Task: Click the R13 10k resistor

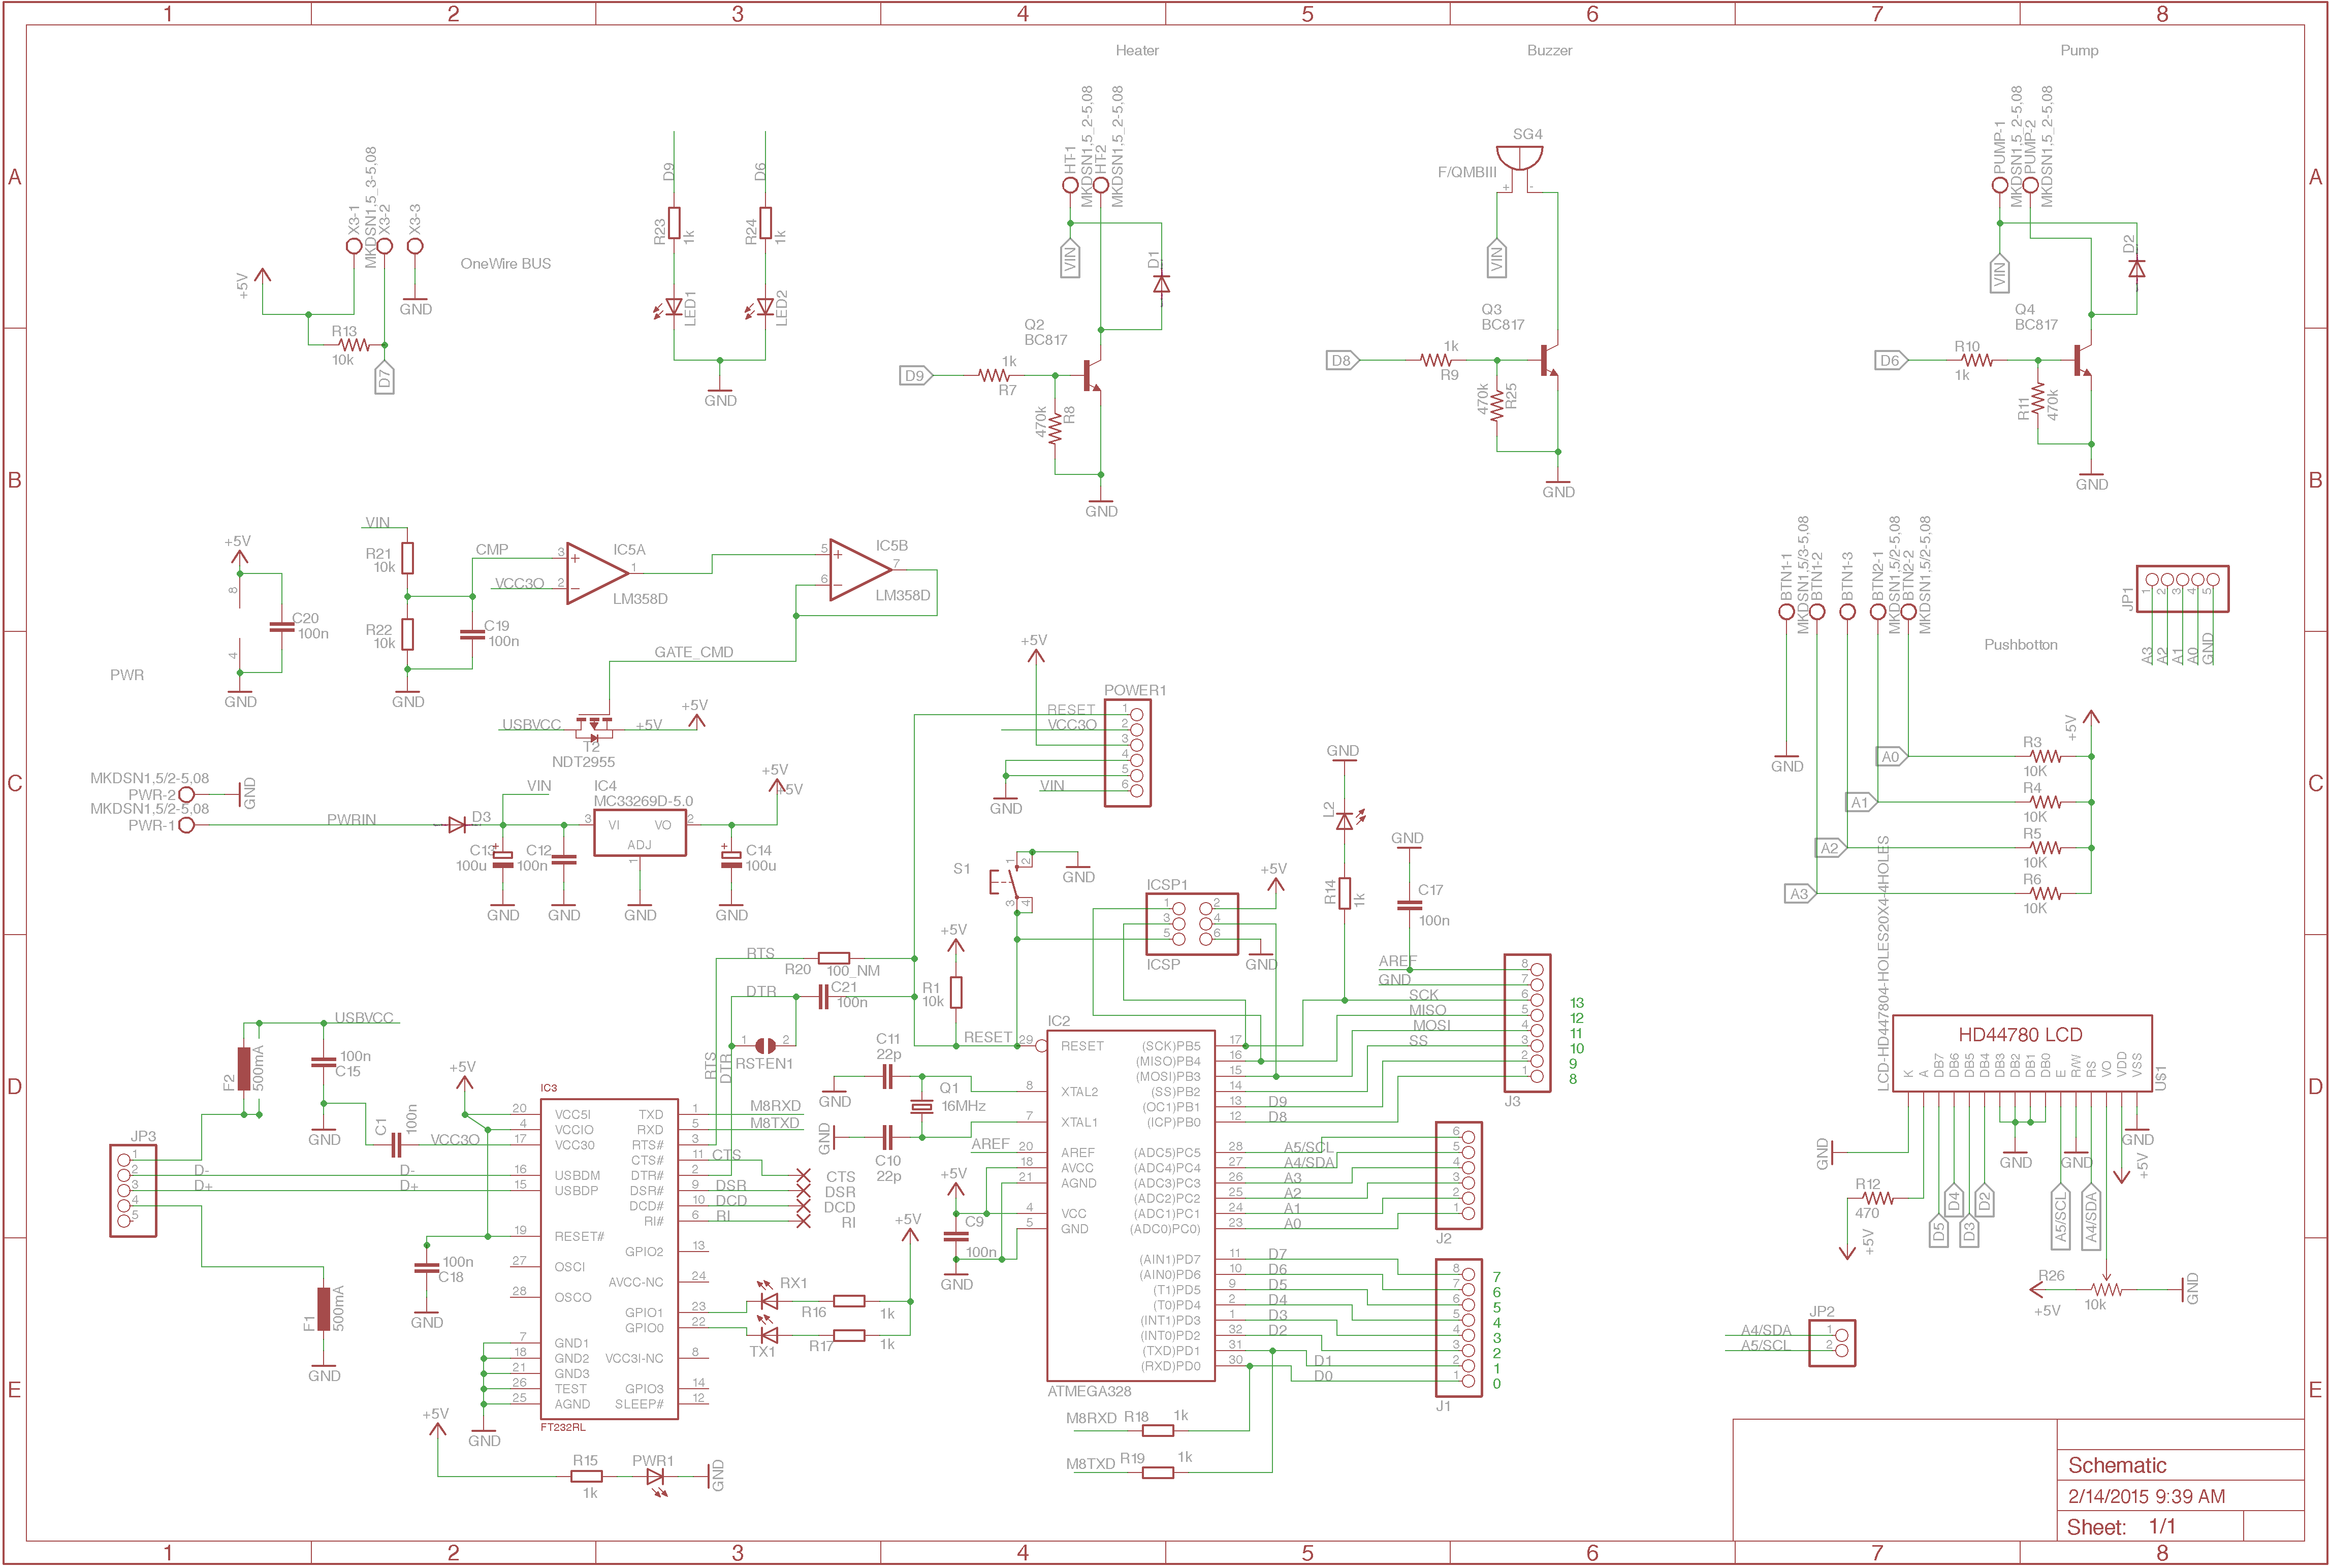Action: click(354, 345)
